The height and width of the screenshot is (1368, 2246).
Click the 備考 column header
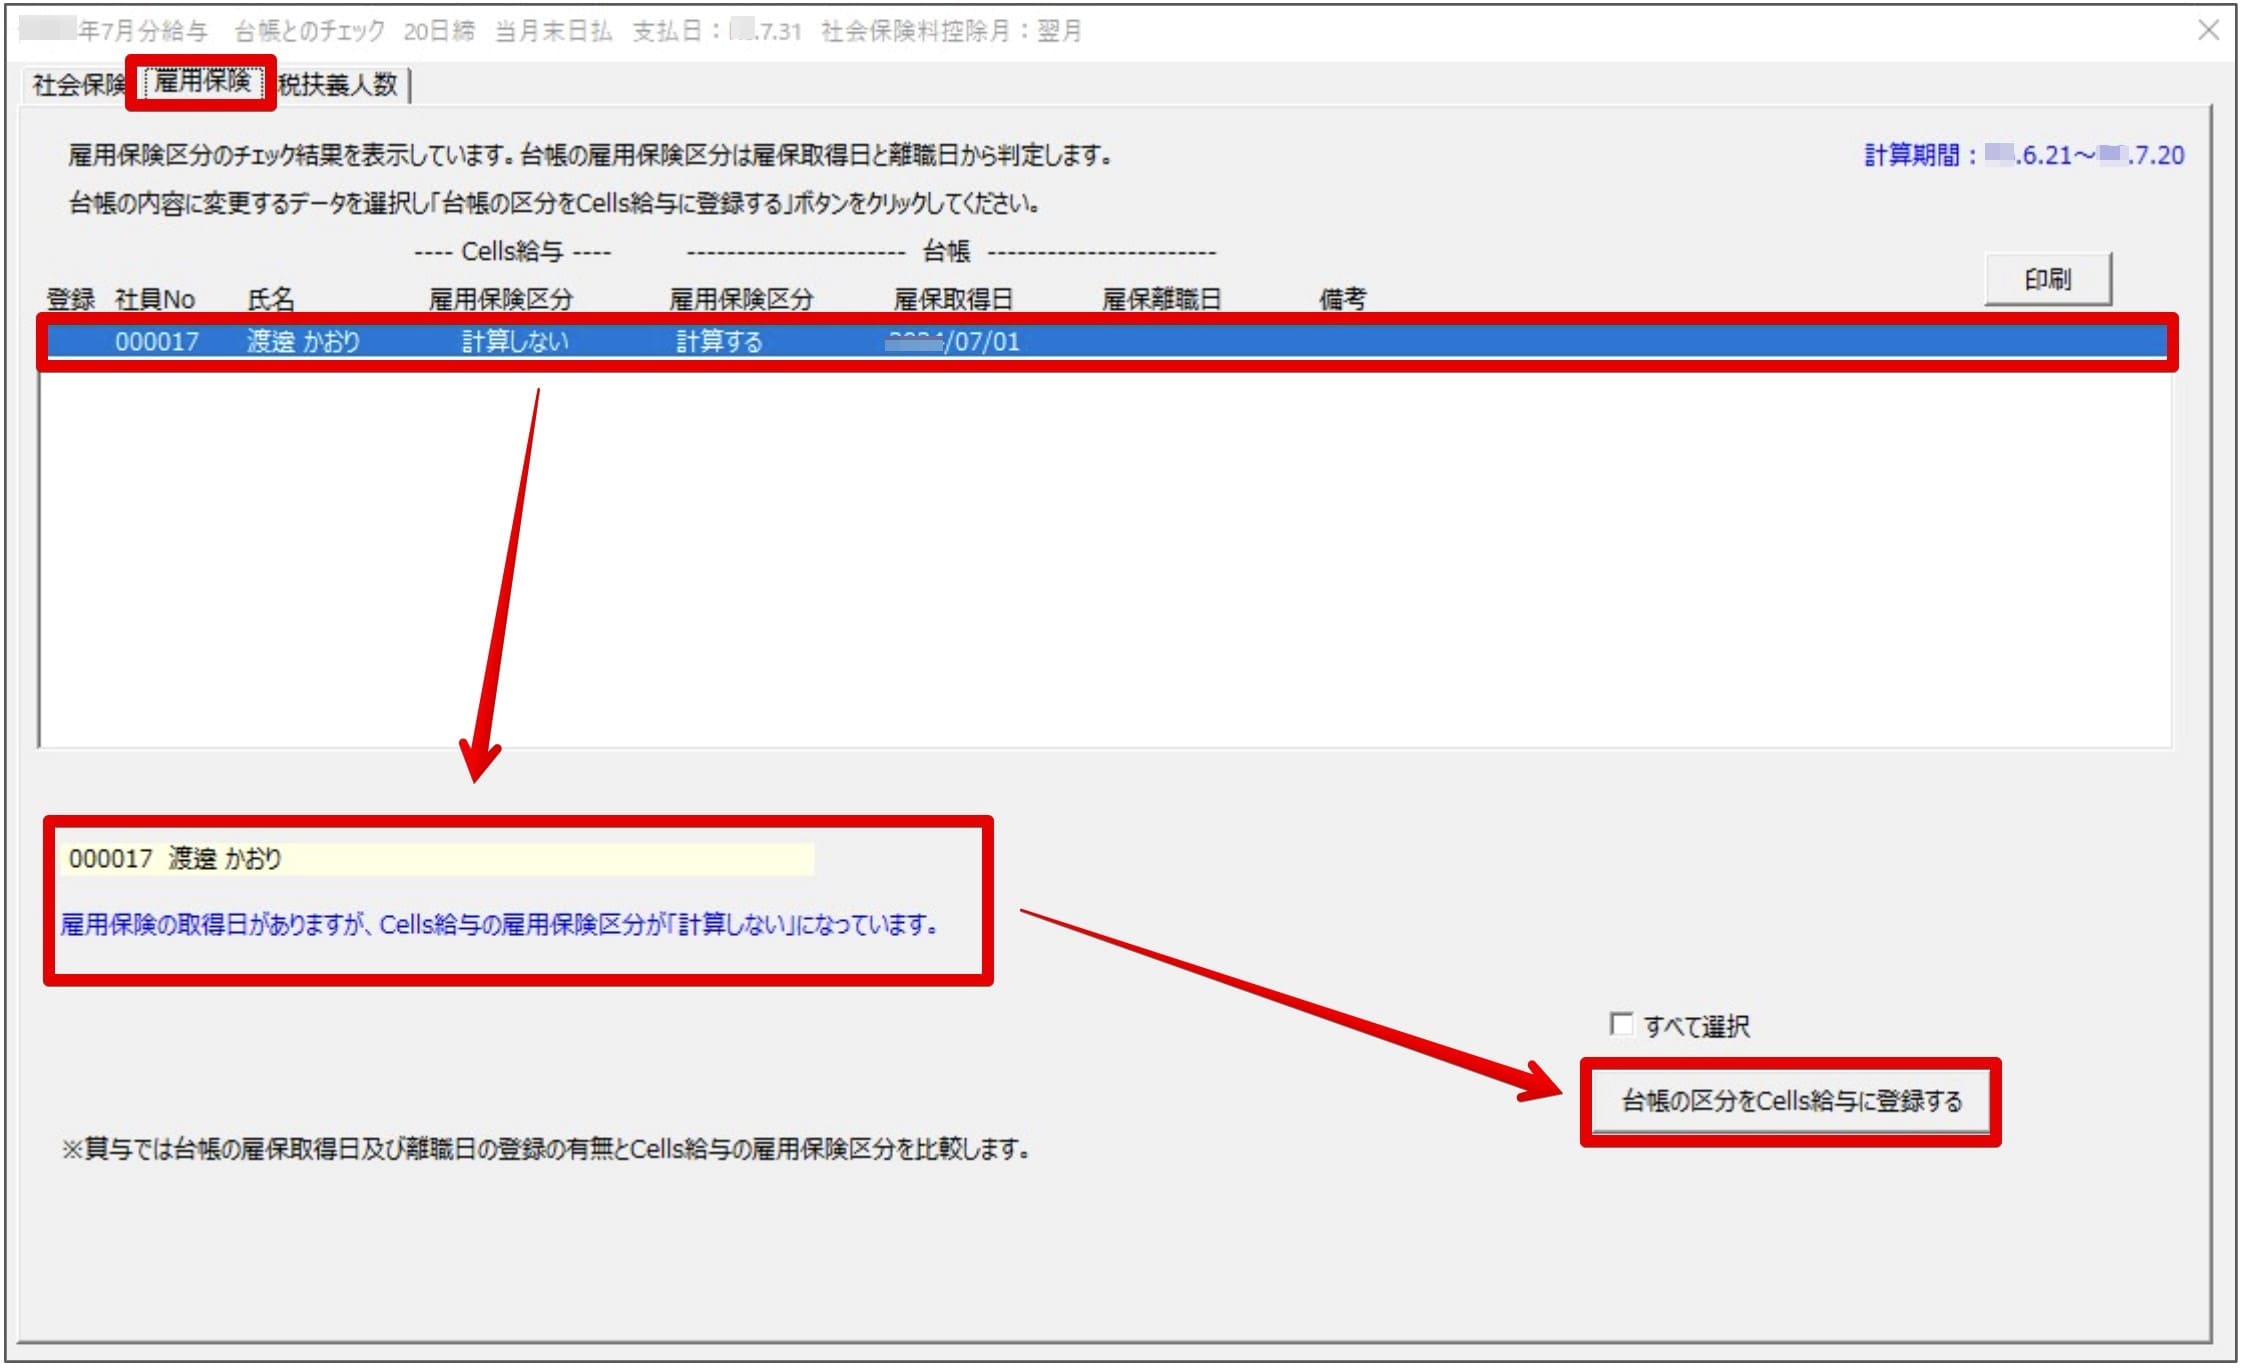[1342, 299]
